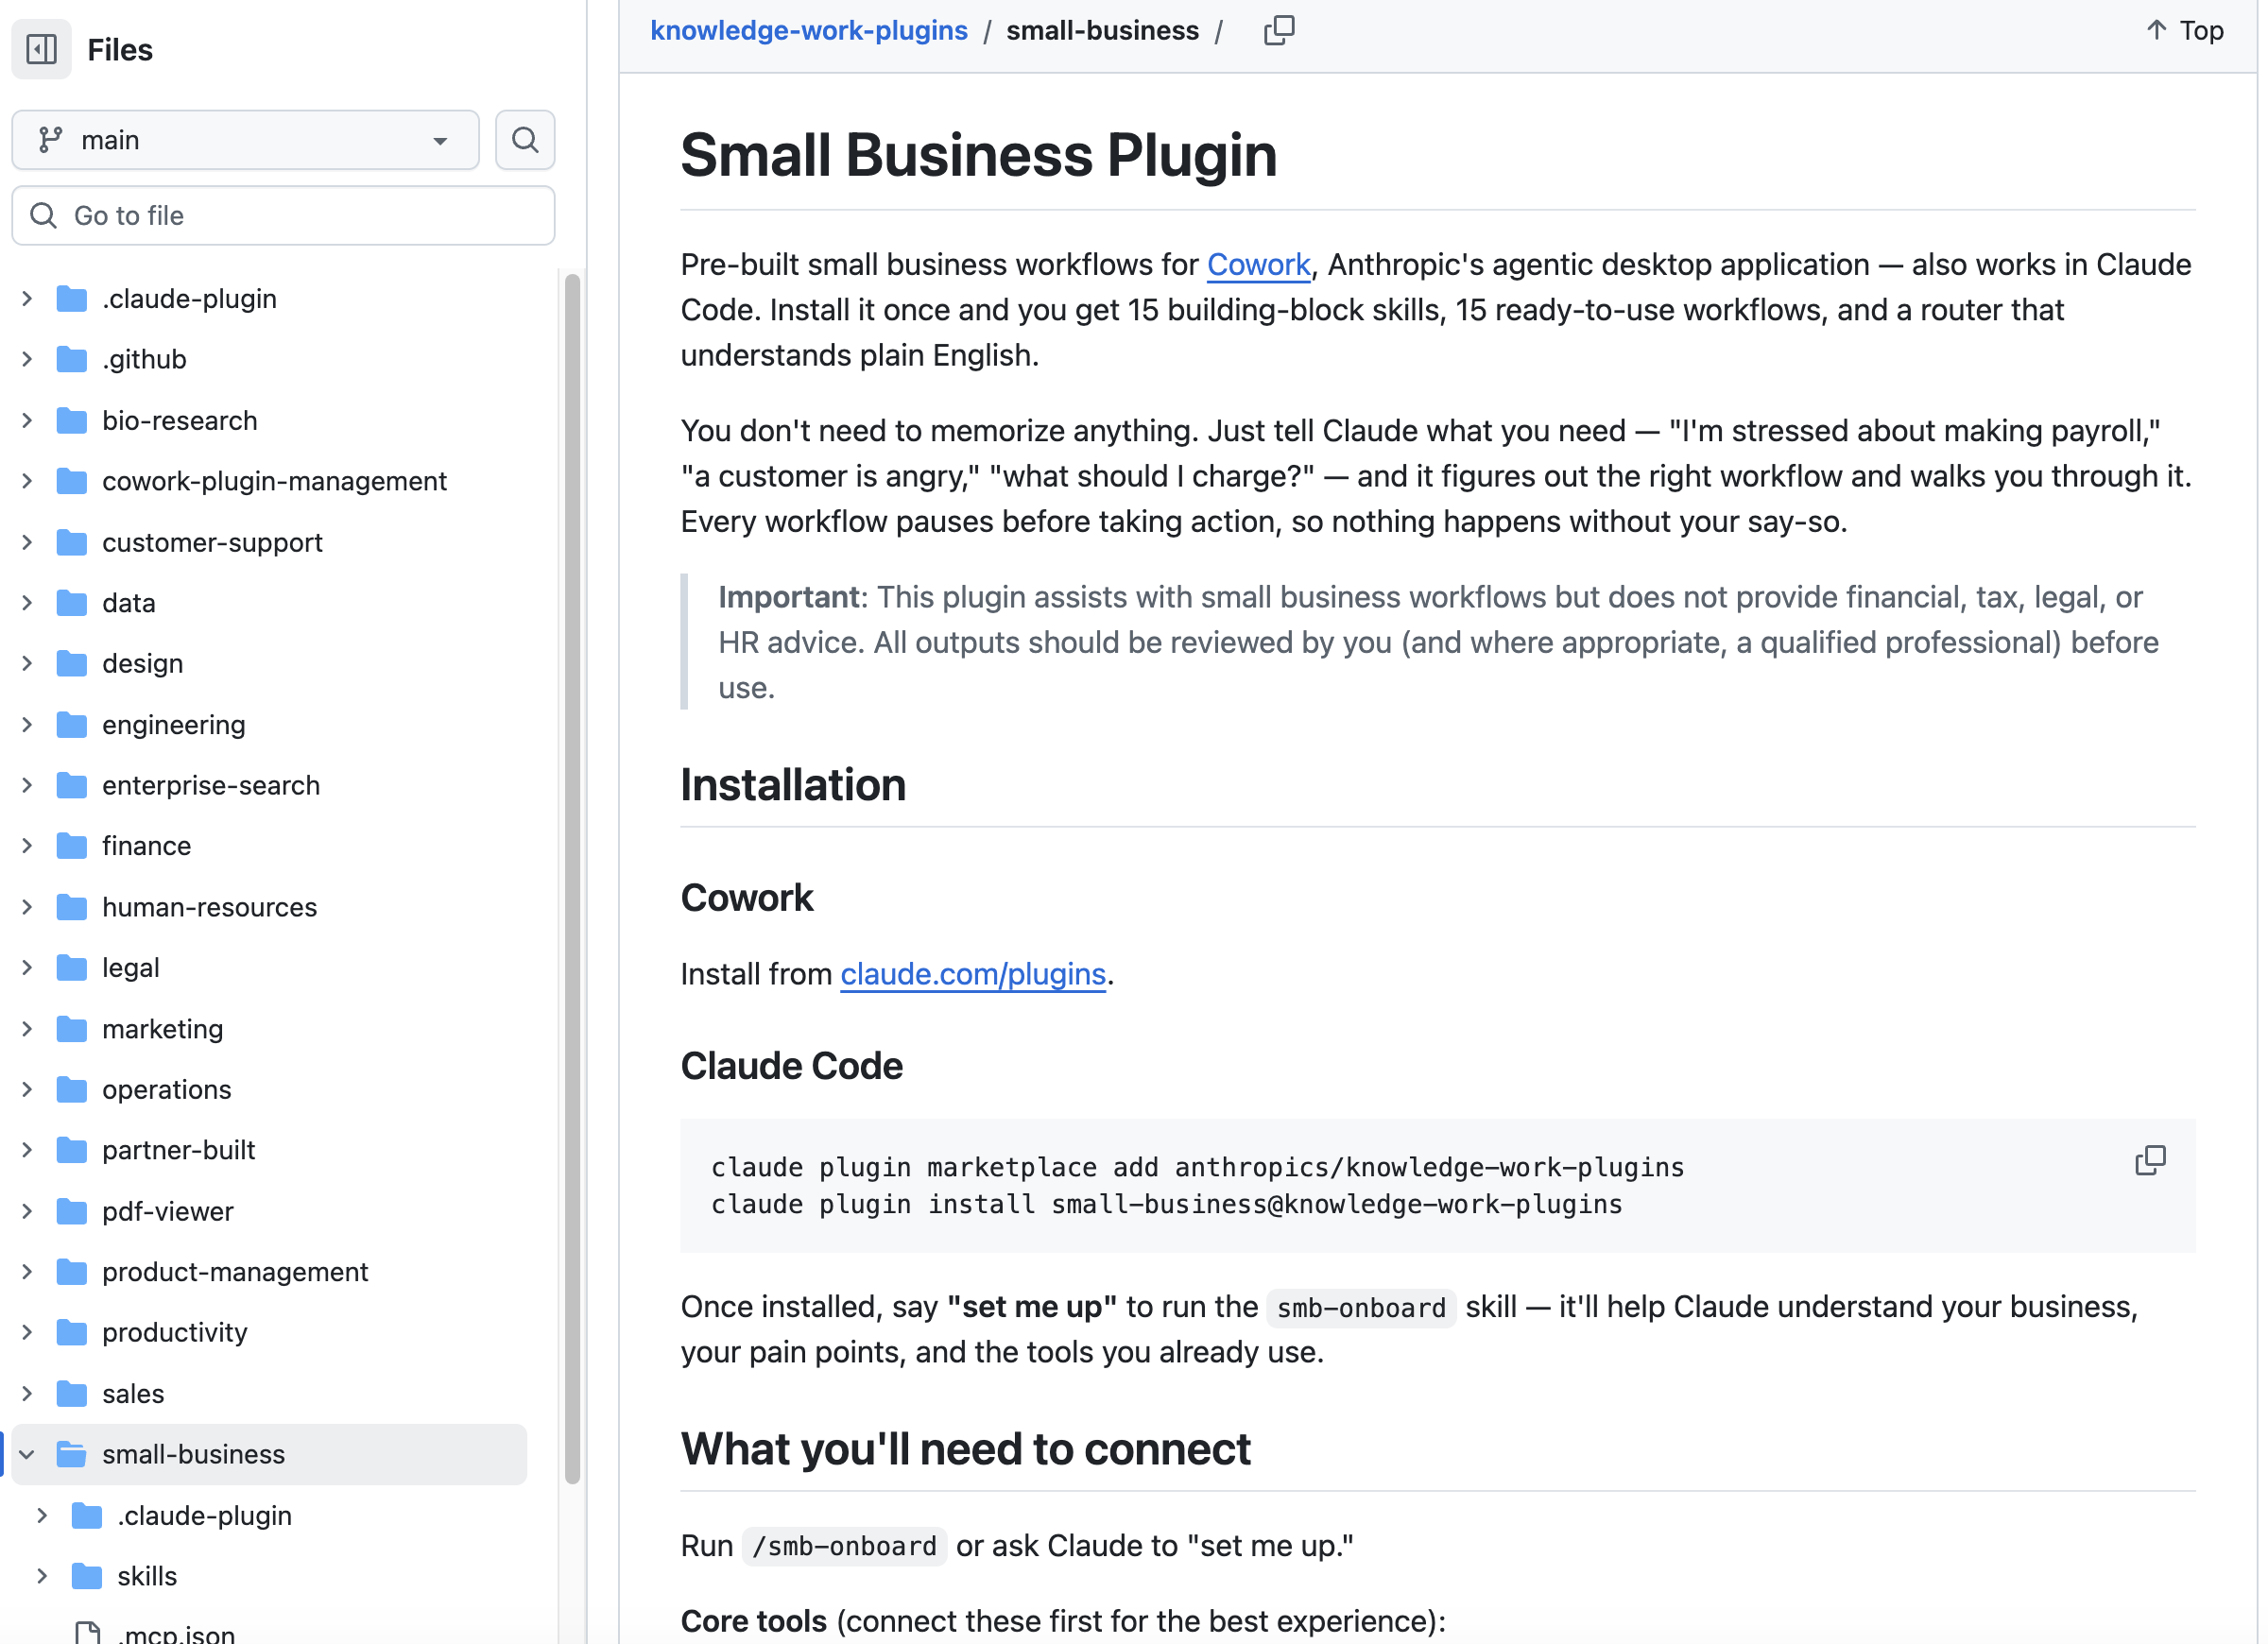Select the cowork-plugin-management folder row
The width and height of the screenshot is (2268, 1644).
coord(269,481)
